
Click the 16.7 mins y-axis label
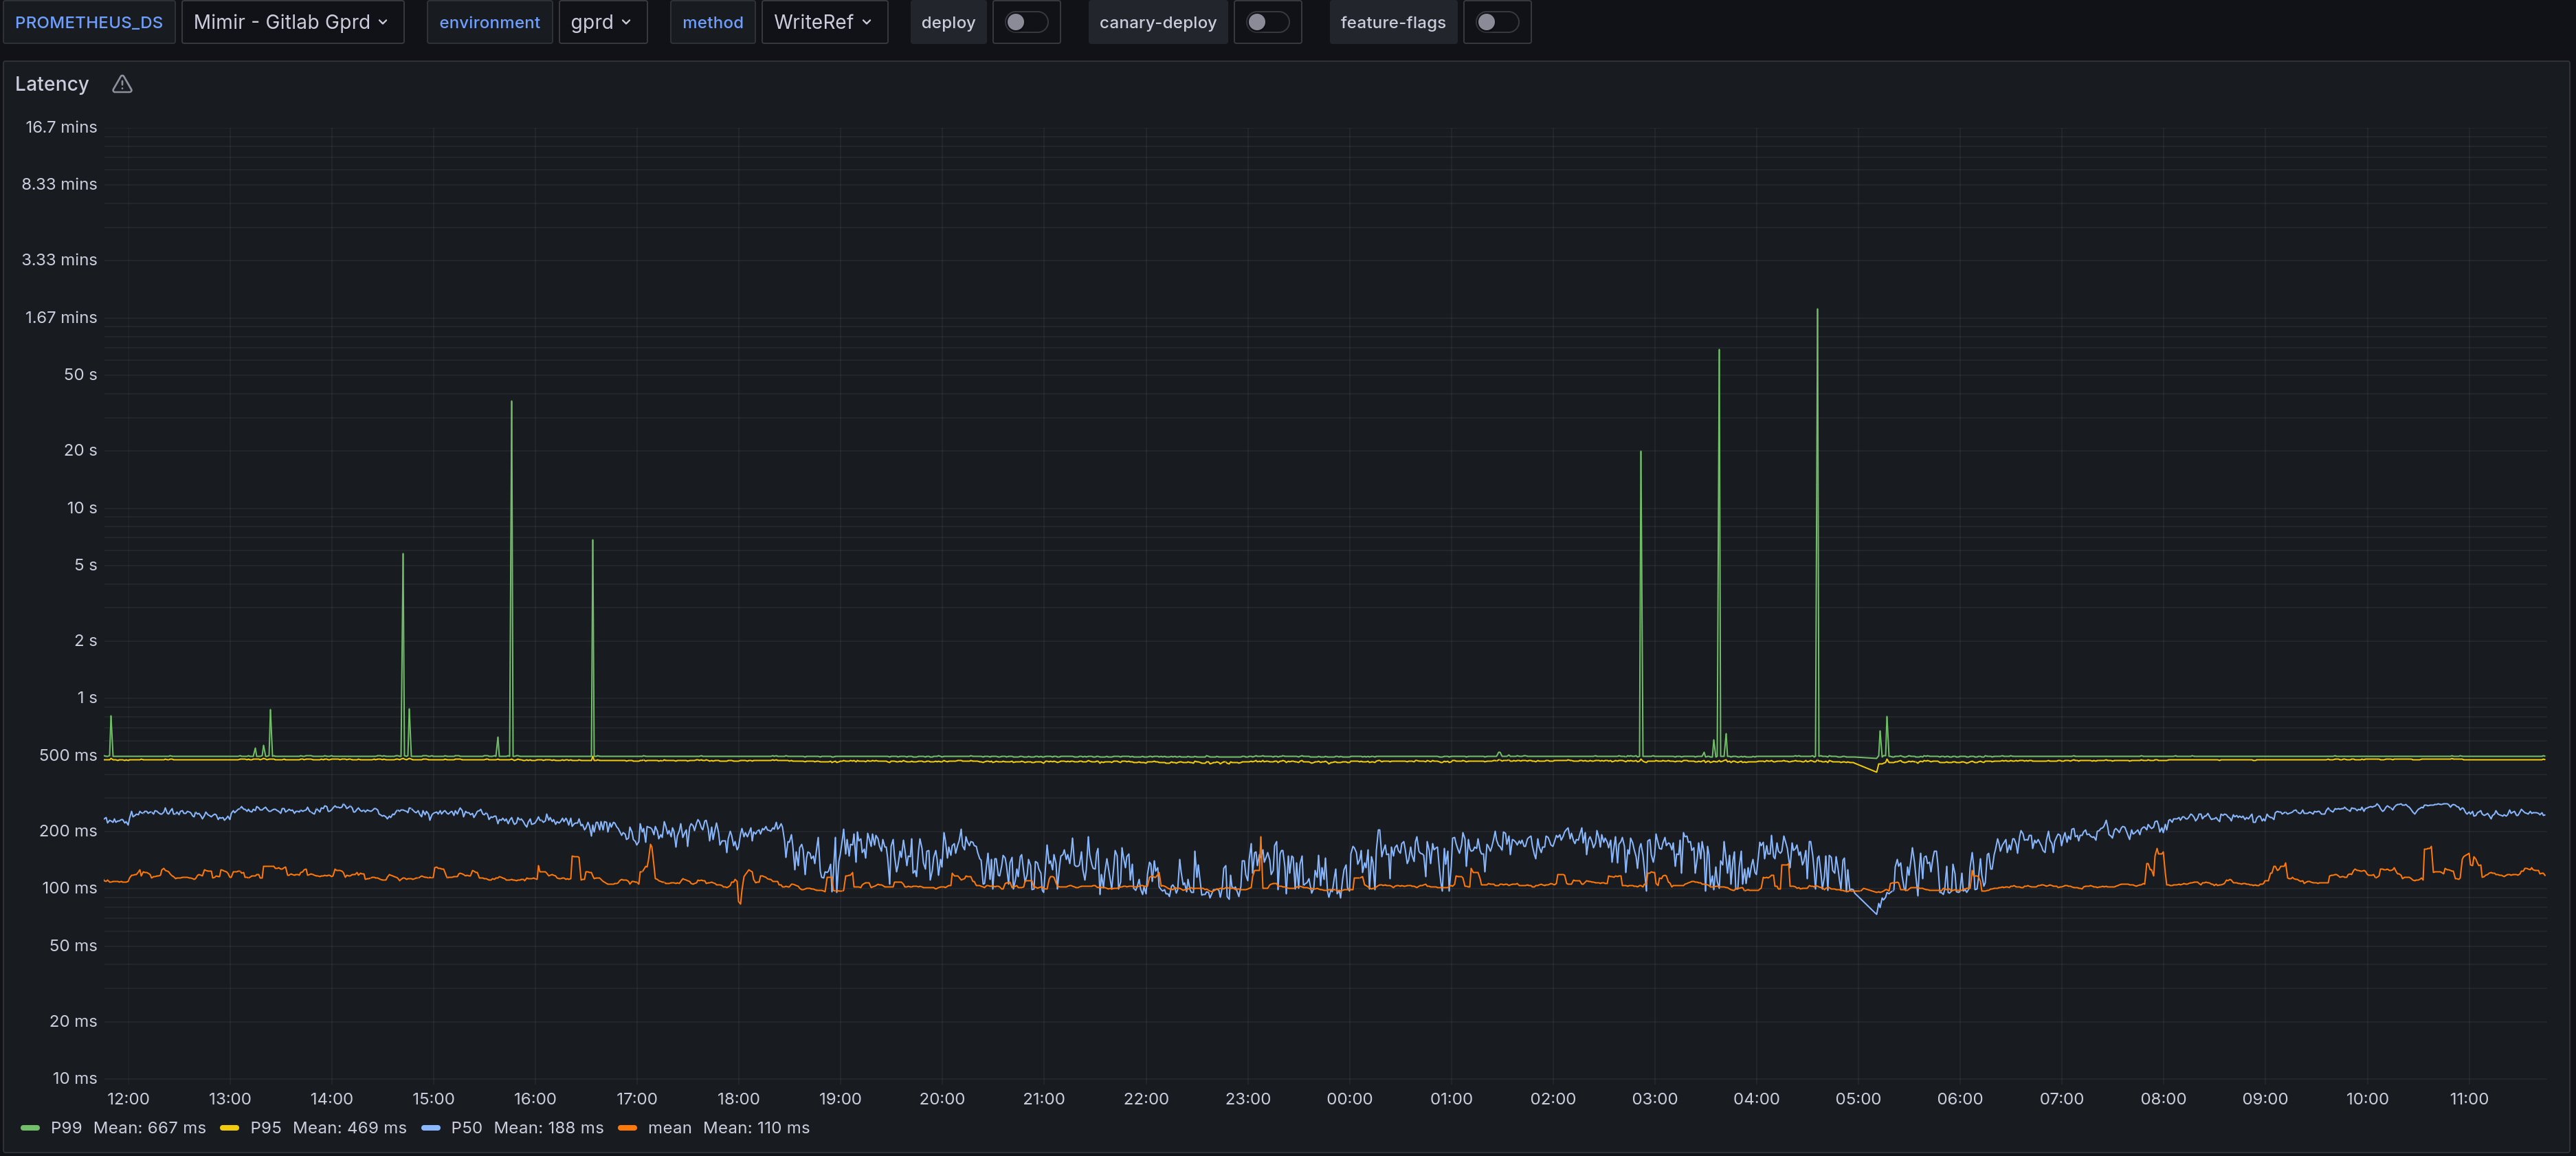coord(61,127)
